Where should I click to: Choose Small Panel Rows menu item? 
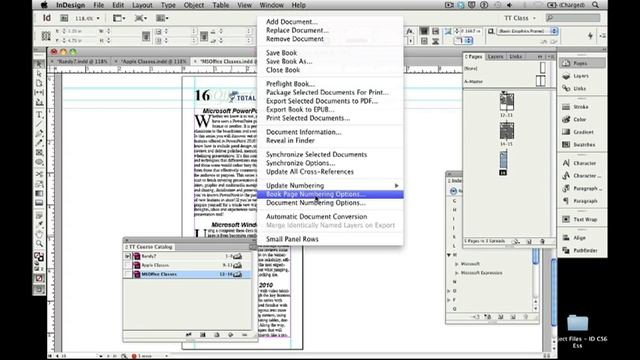pyautogui.click(x=330, y=239)
